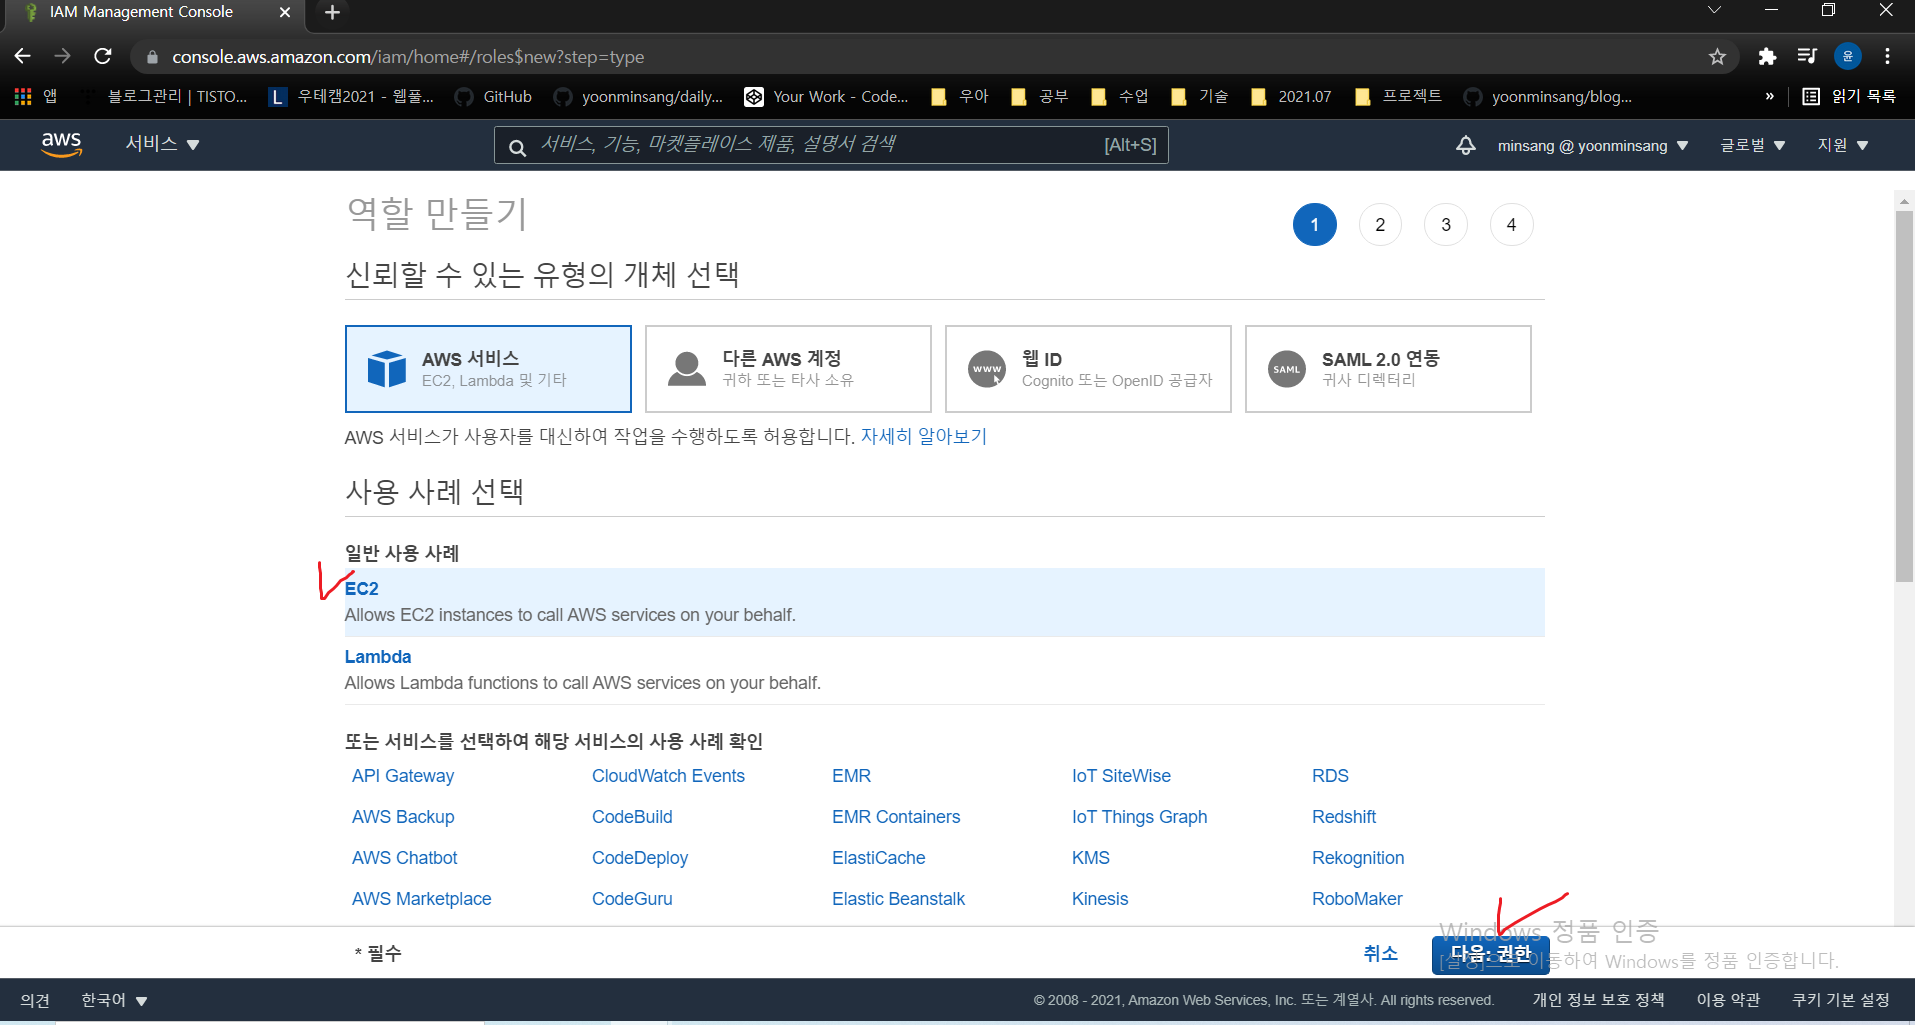Image resolution: width=1915 pixels, height=1025 pixels.
Task: Open the GitHub bookmark
Action: coord(493,96)
